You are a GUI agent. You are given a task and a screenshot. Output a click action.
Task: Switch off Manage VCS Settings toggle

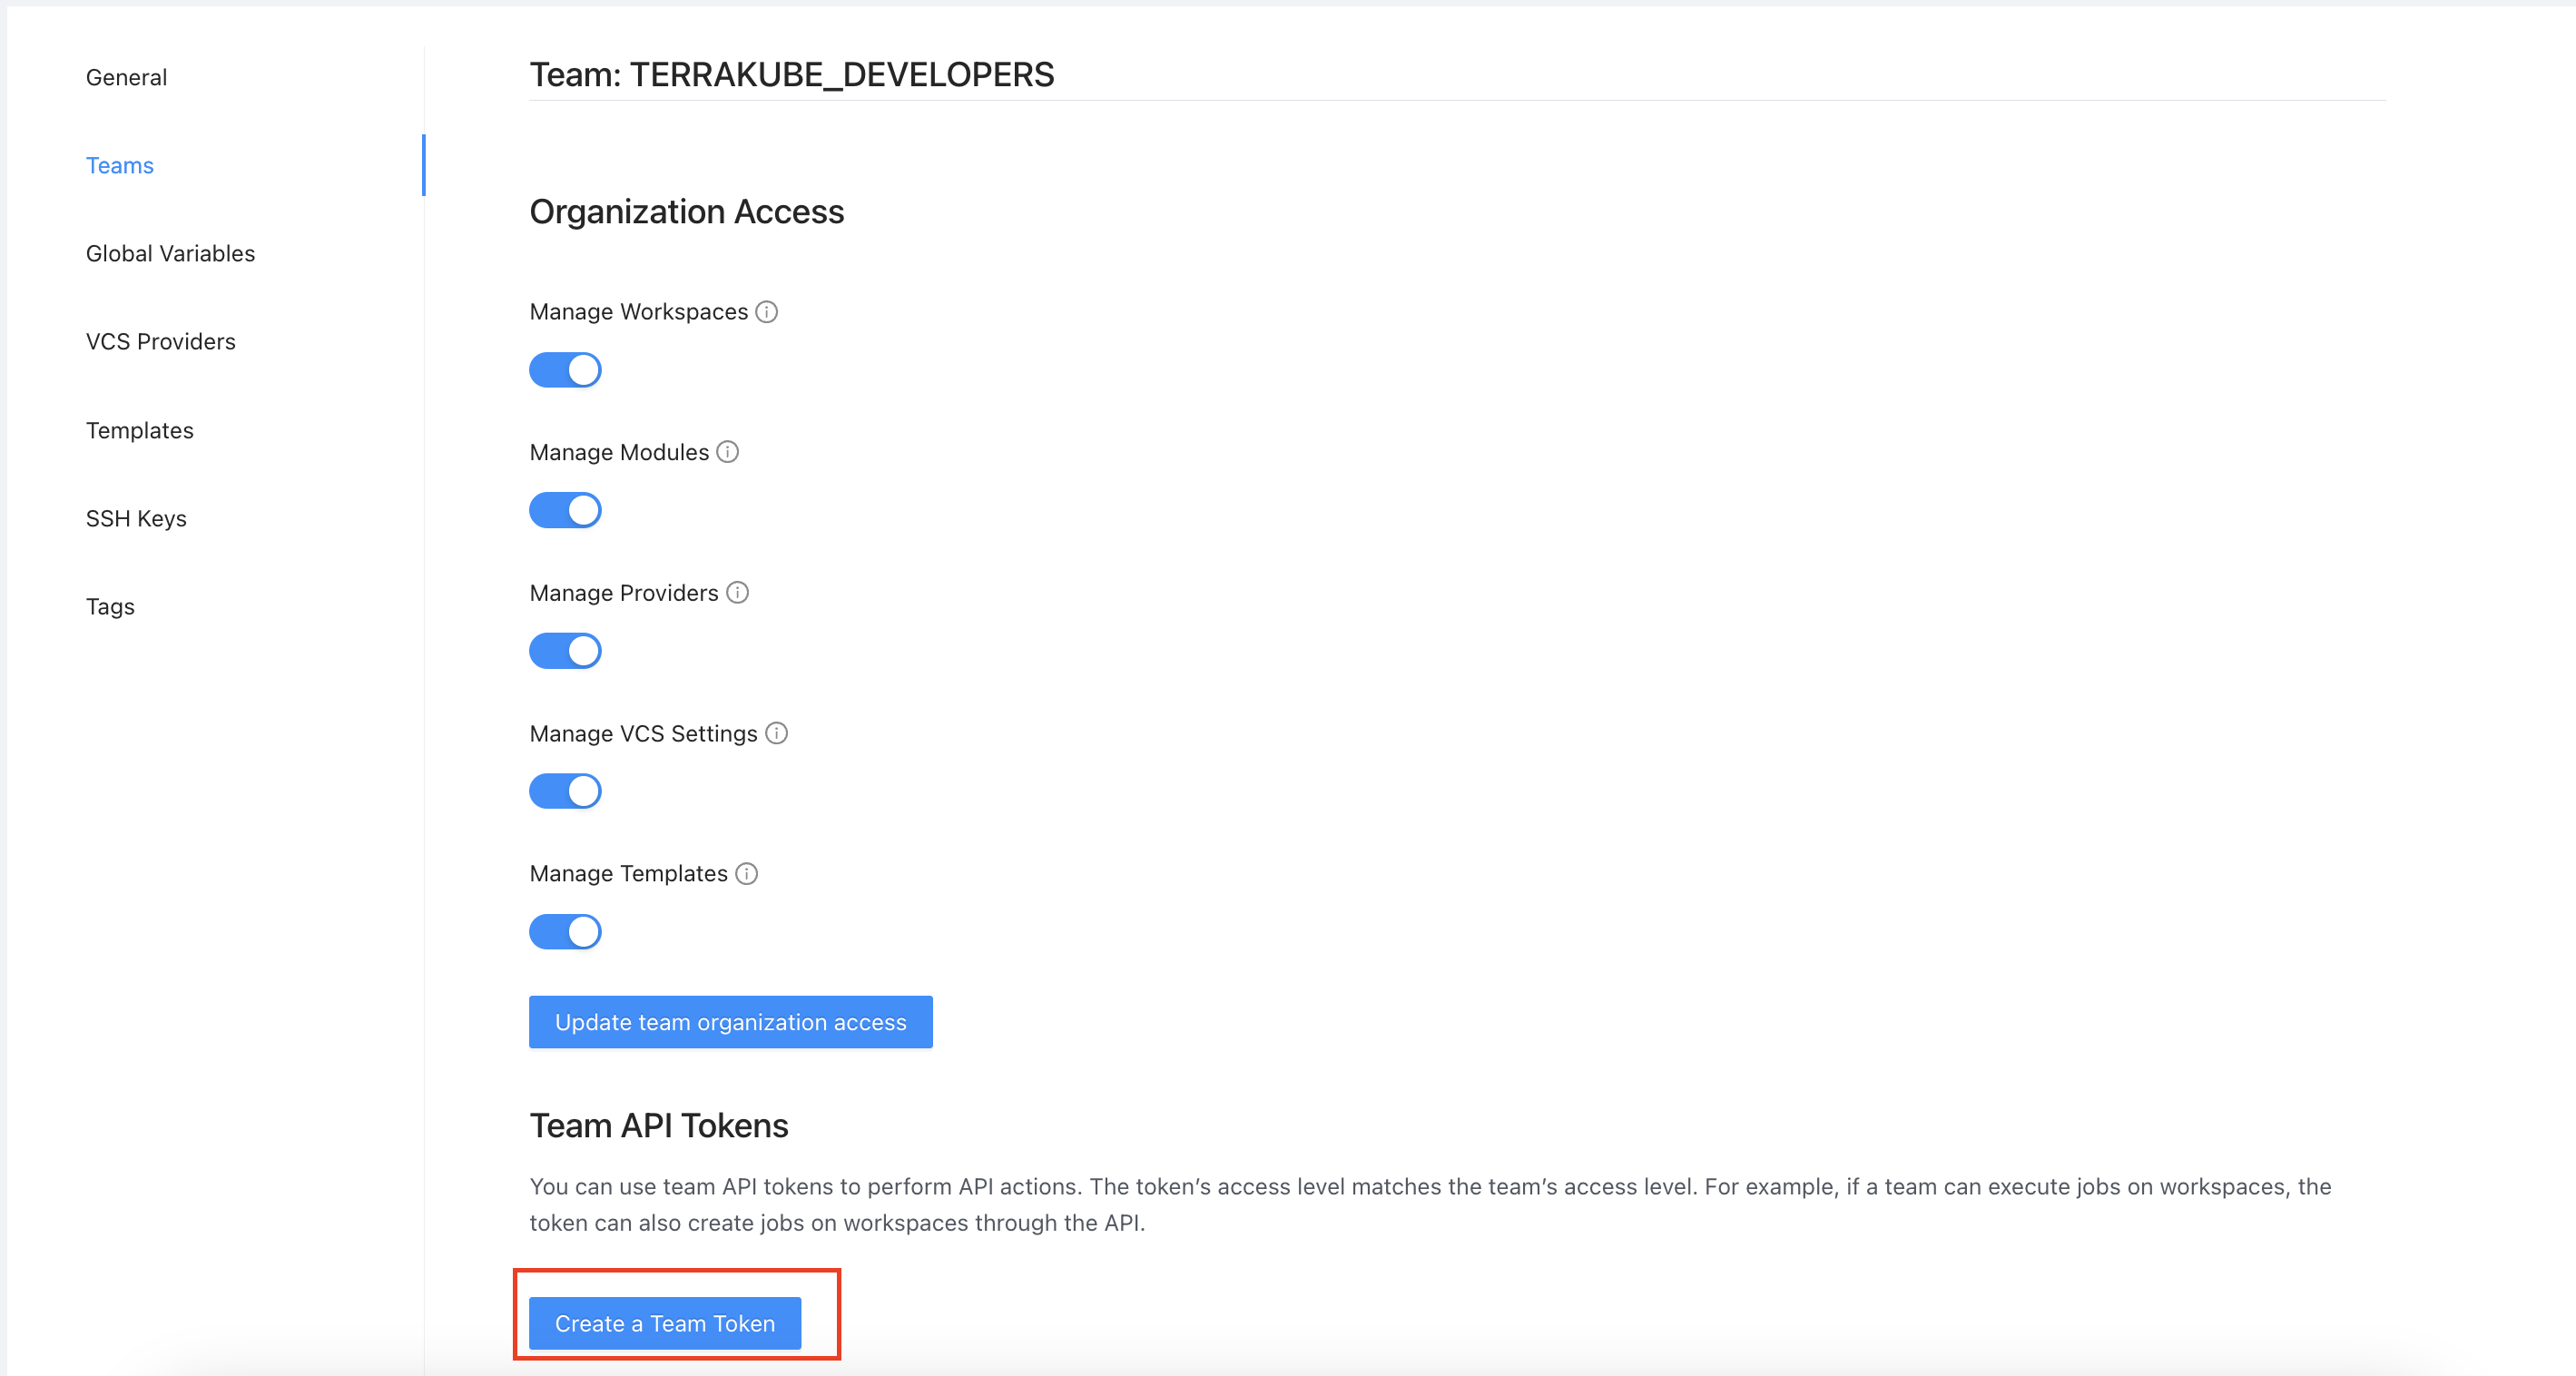point(565,791)
